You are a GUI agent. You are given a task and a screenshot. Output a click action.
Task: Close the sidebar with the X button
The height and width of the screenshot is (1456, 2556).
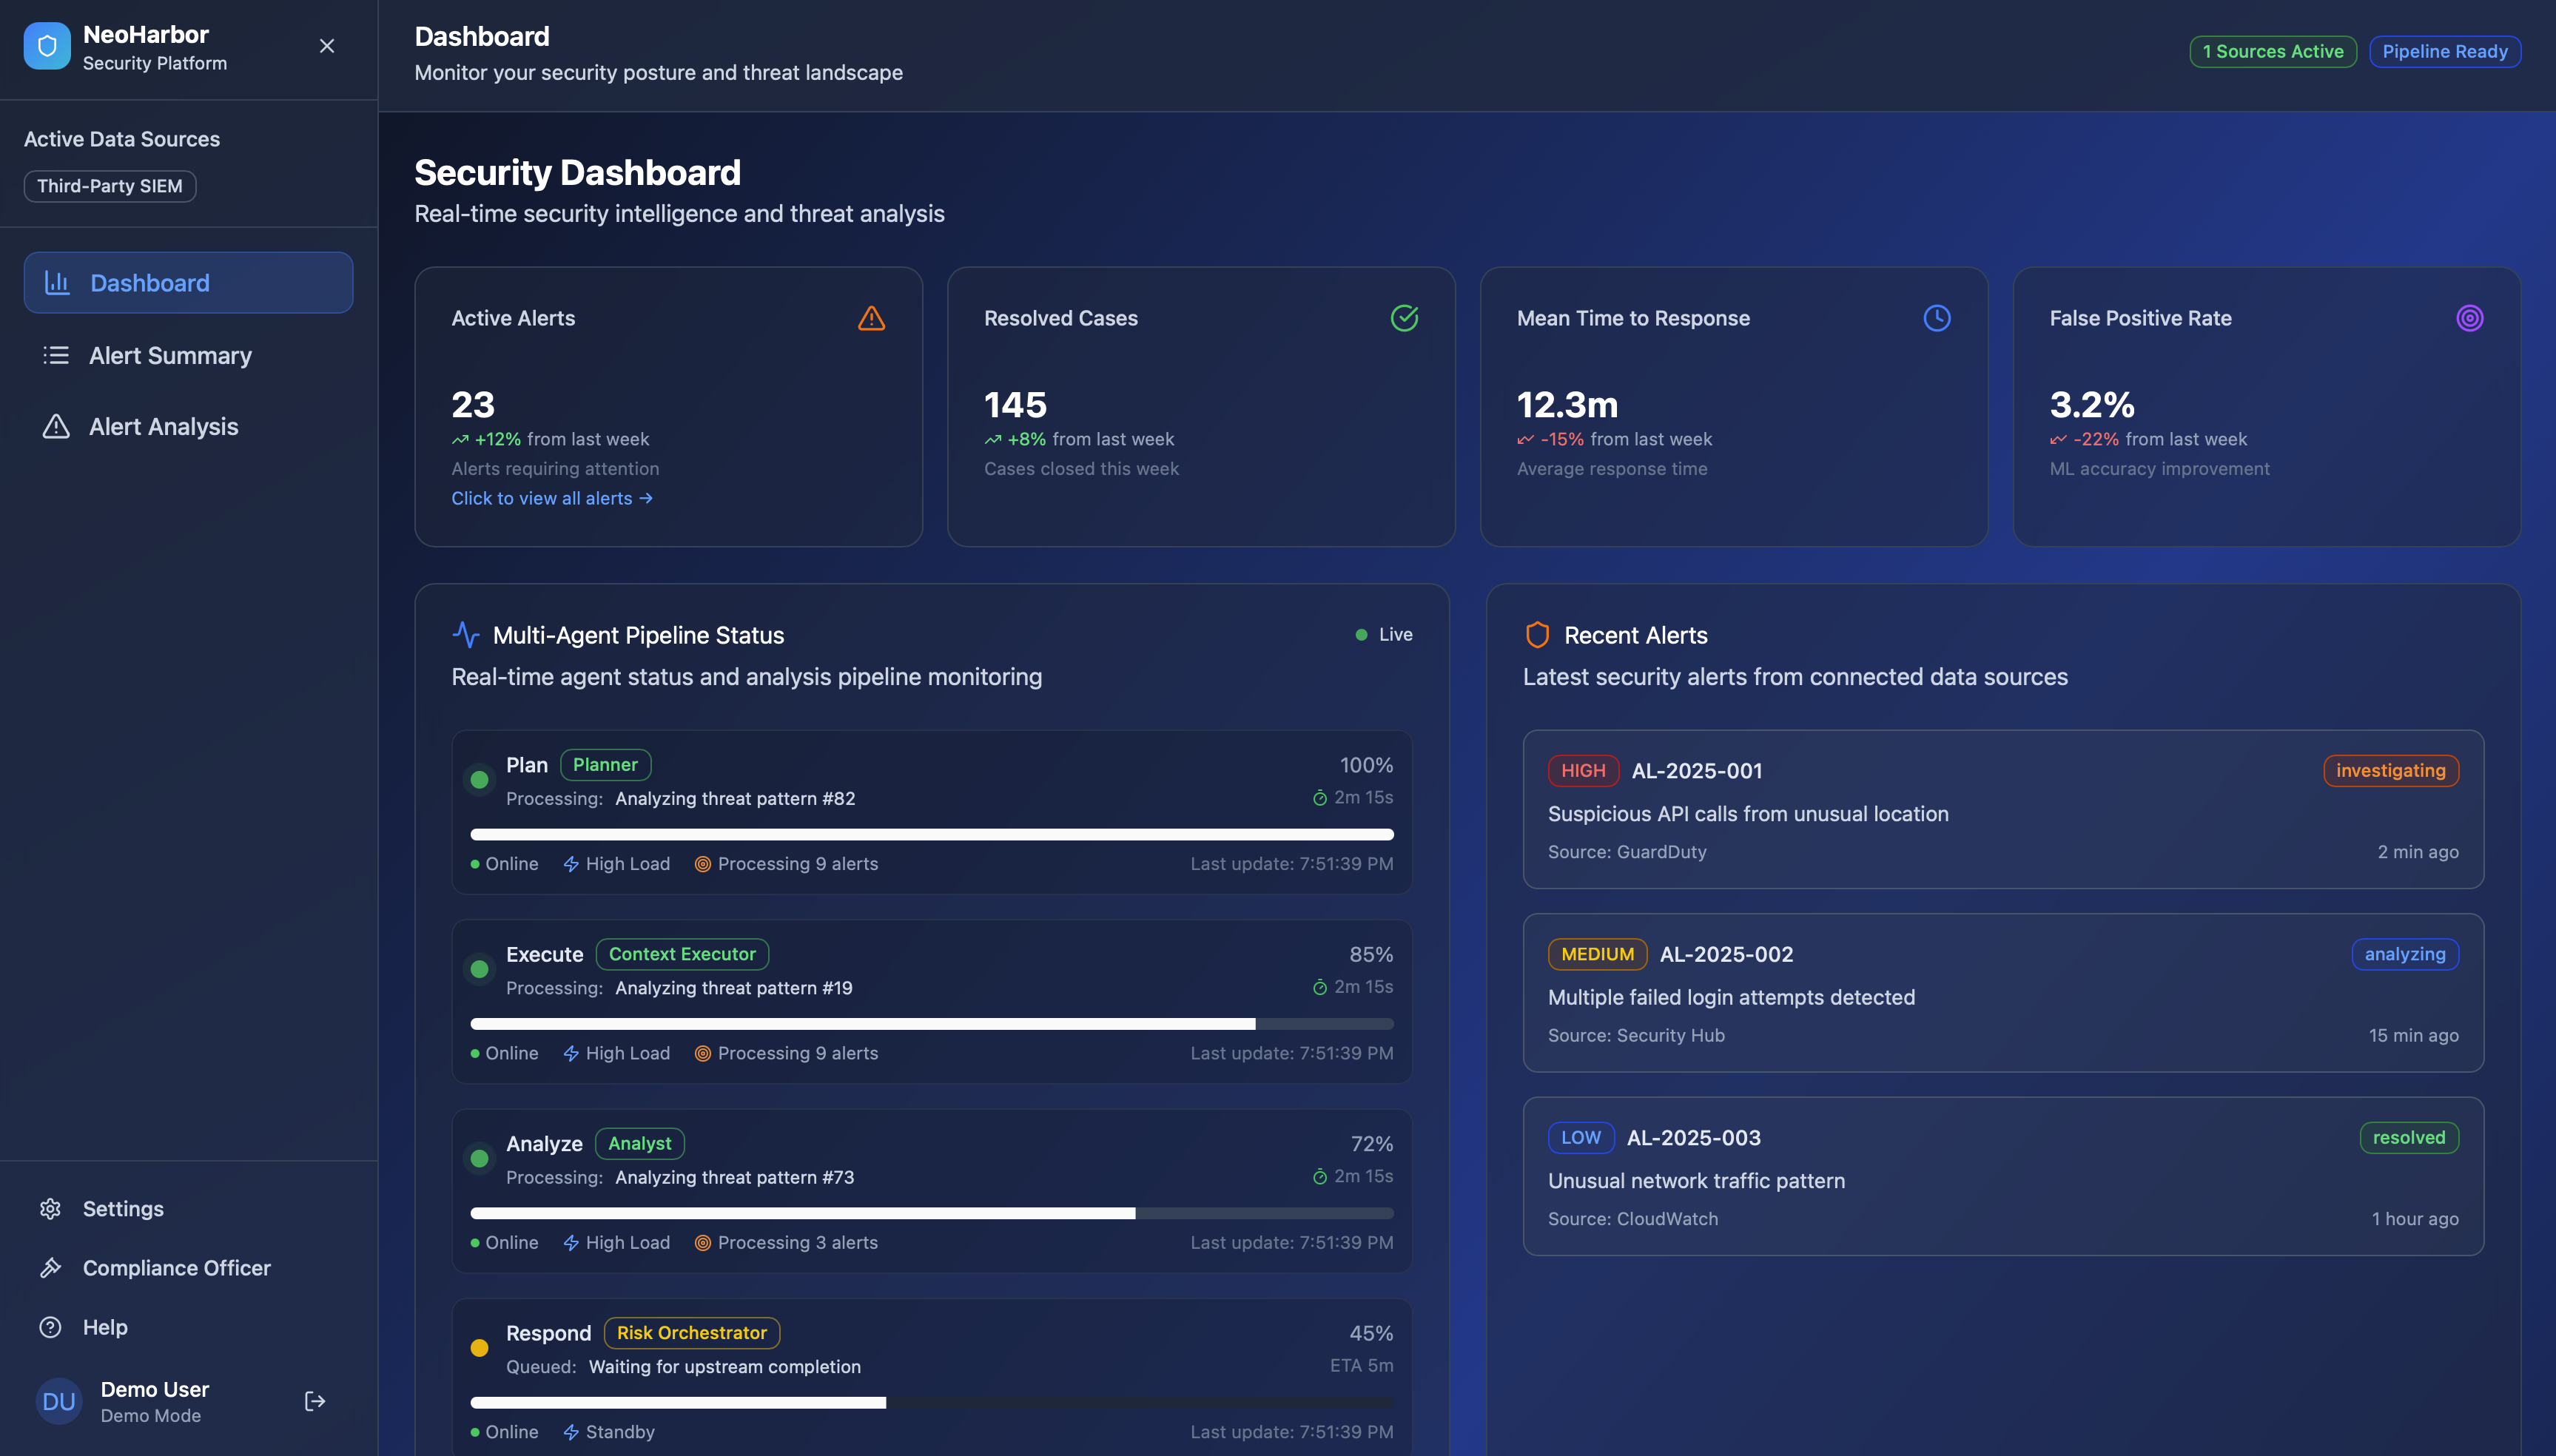pos(327,46)
